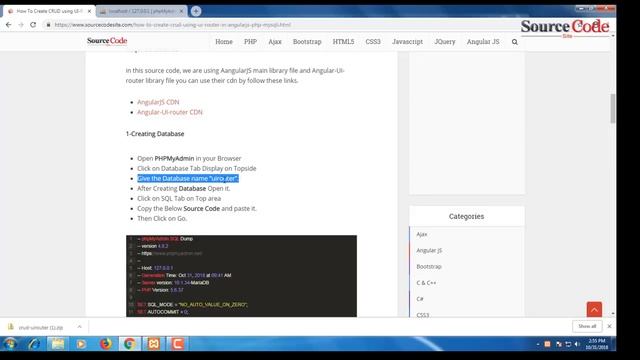The width and height of the screenshot is (640, 360).
Task: Click highlighted 'Give the Database name' line
Action: (188, 178)
